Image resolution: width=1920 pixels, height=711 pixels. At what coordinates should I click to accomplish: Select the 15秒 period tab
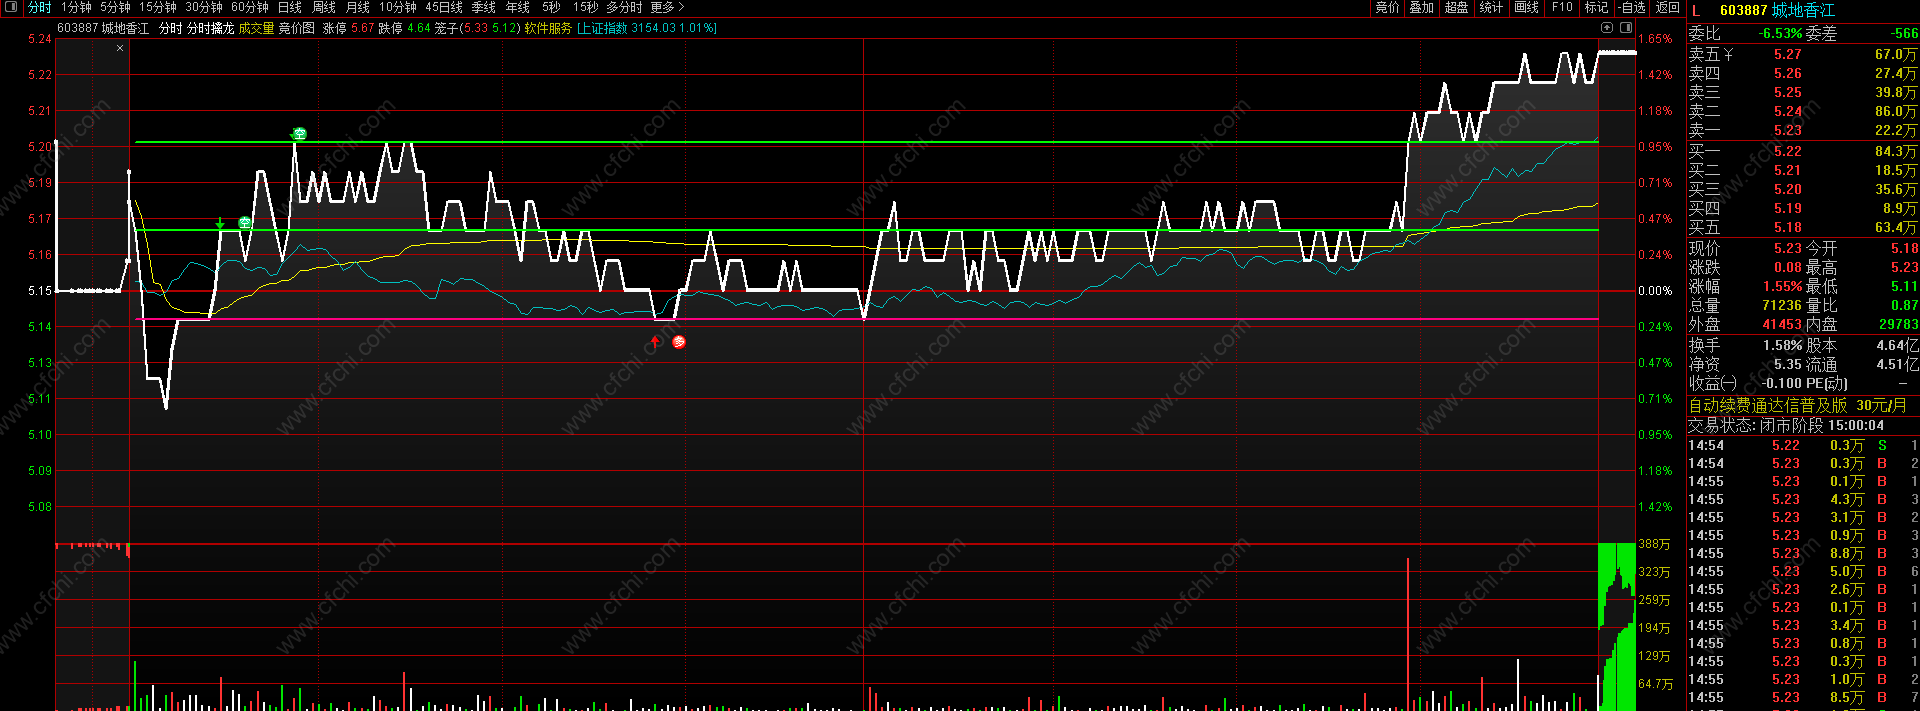tap(585, 7)
